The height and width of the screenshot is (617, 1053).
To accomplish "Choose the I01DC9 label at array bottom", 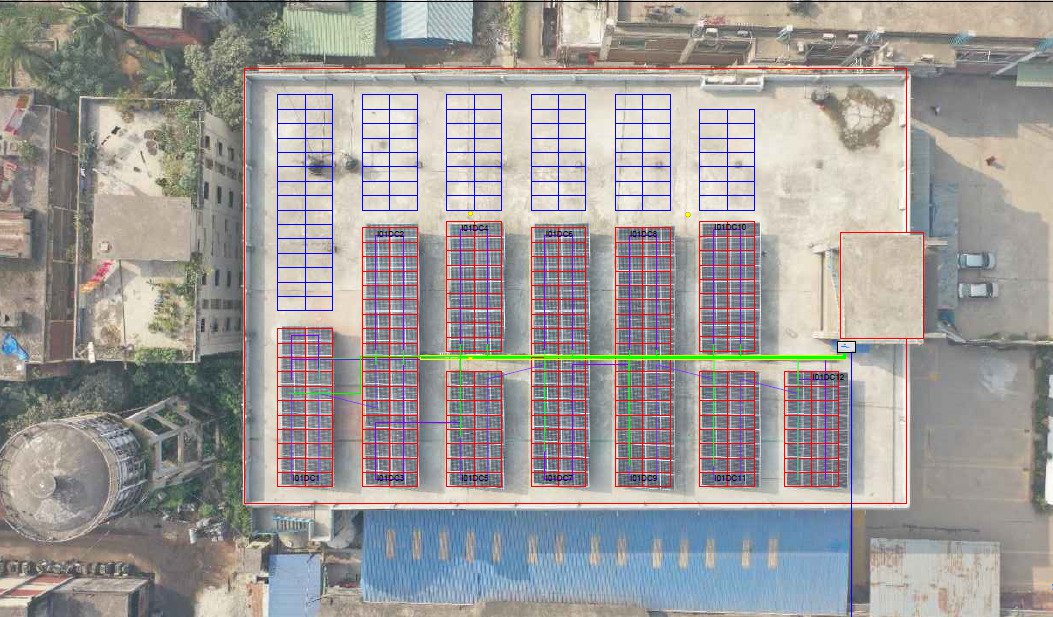I will [643, 479].
